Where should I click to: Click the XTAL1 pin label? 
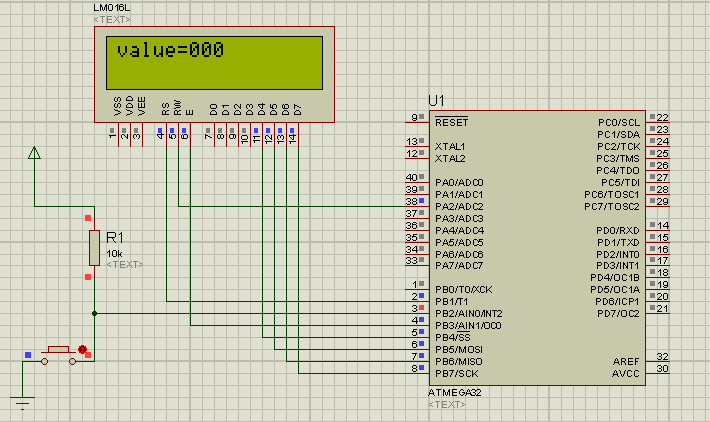[x=450, y=146]
